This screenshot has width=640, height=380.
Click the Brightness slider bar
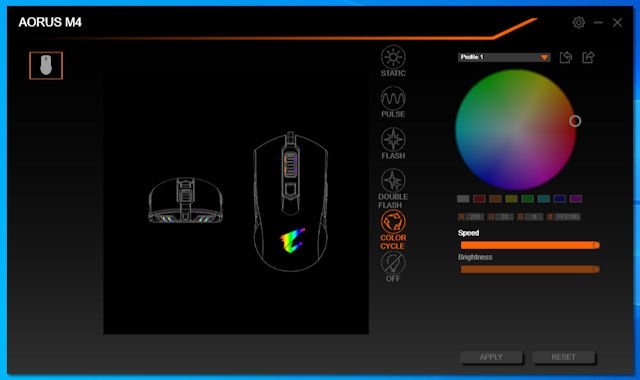point(530,269)
